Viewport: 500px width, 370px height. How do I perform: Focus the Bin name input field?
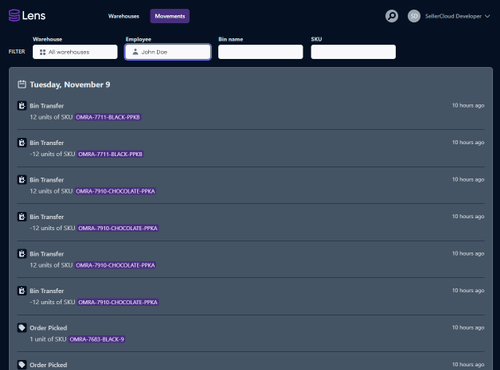pos(260,52)
